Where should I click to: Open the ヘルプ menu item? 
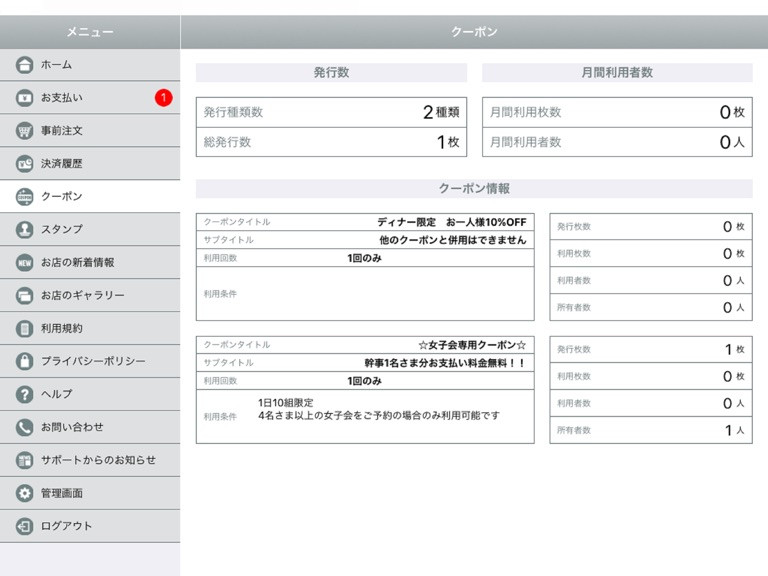point(90,394)
